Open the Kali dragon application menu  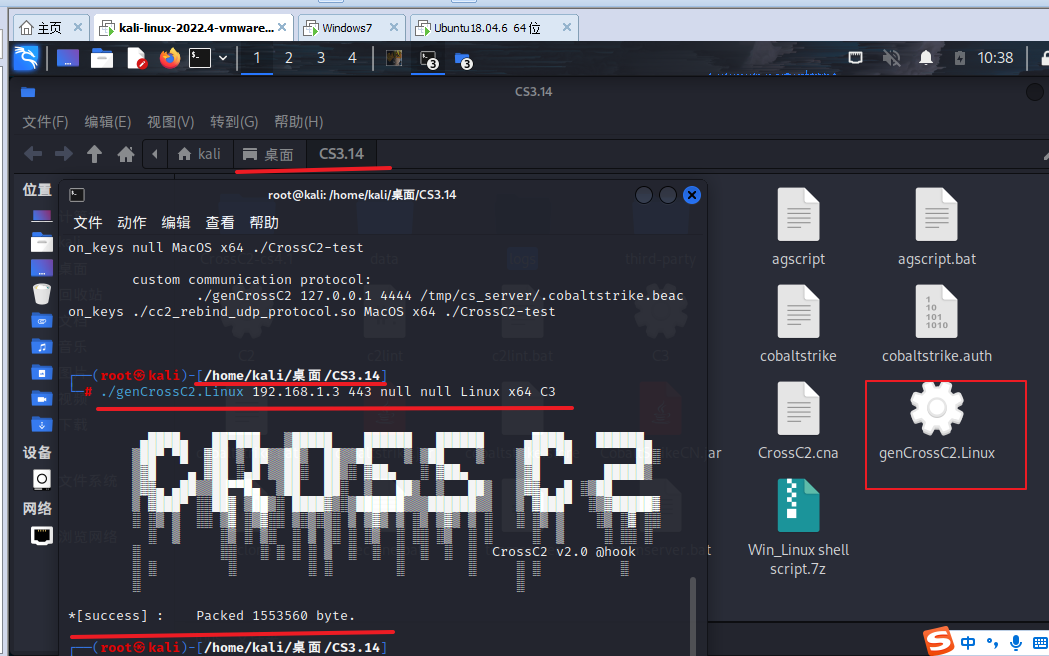pyautogui.click(x=27, y=58)
